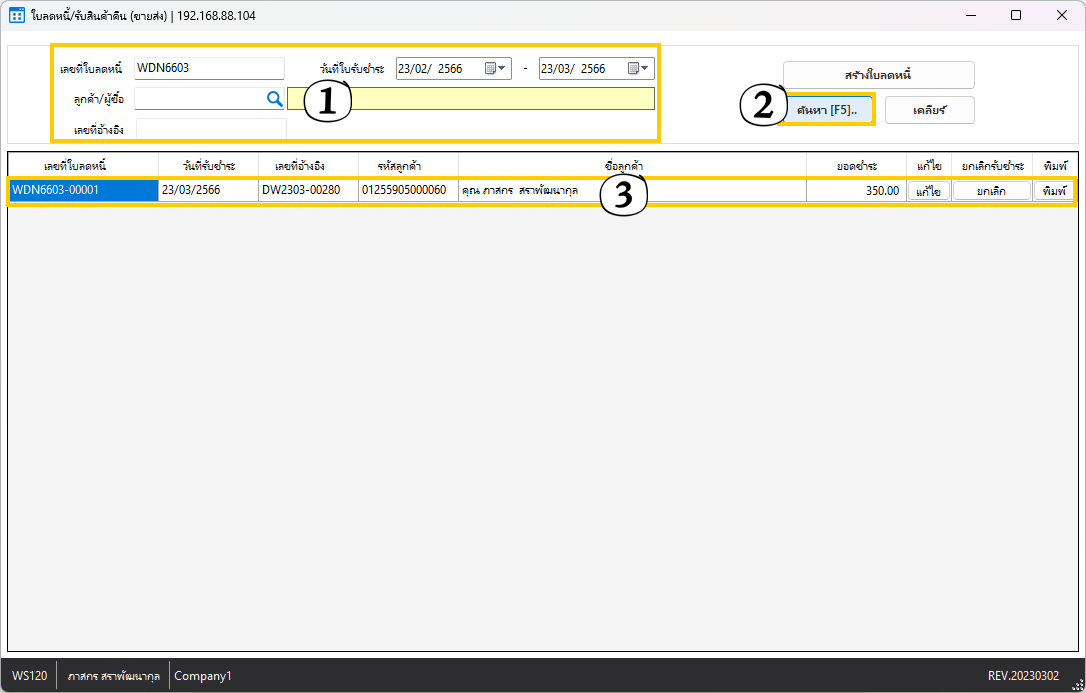This screenshot has width=1086, height=693.
Task: Click the DW2303-00280 reference cell
Action: point(308,191)
